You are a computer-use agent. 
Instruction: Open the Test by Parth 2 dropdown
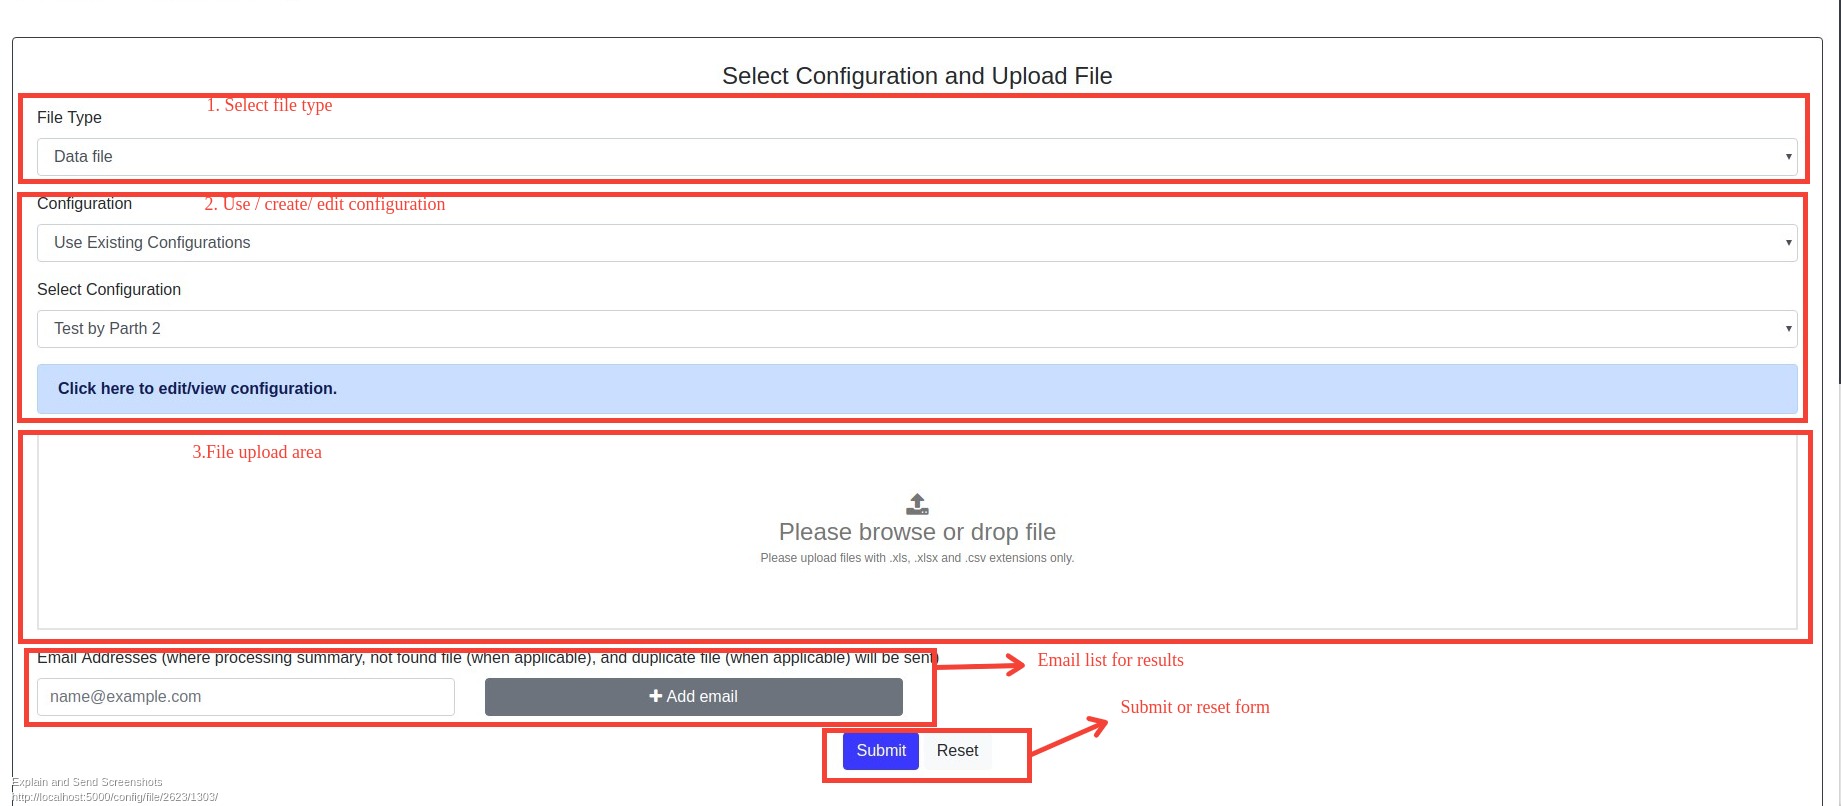[916, 329]
